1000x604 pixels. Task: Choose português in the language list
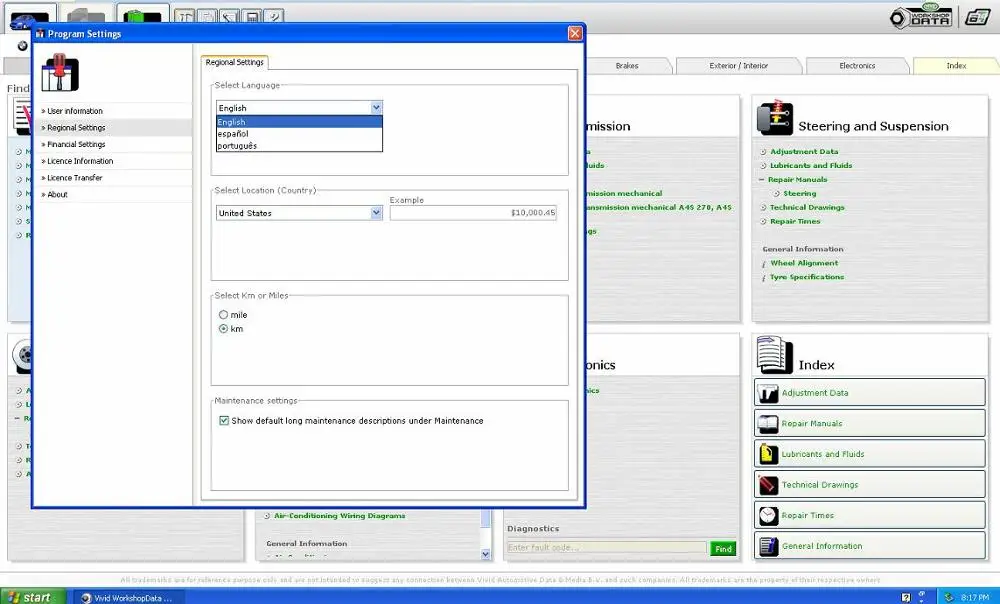coord(299,145)
